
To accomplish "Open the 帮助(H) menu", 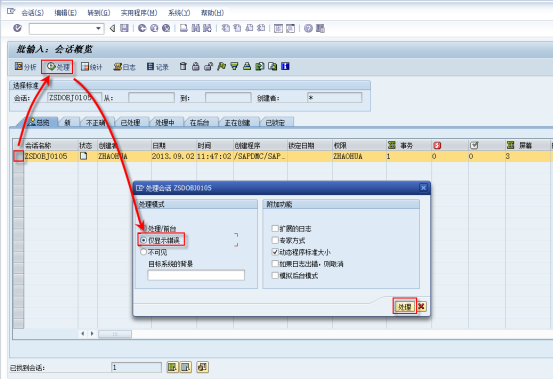I will pos(212,13).
